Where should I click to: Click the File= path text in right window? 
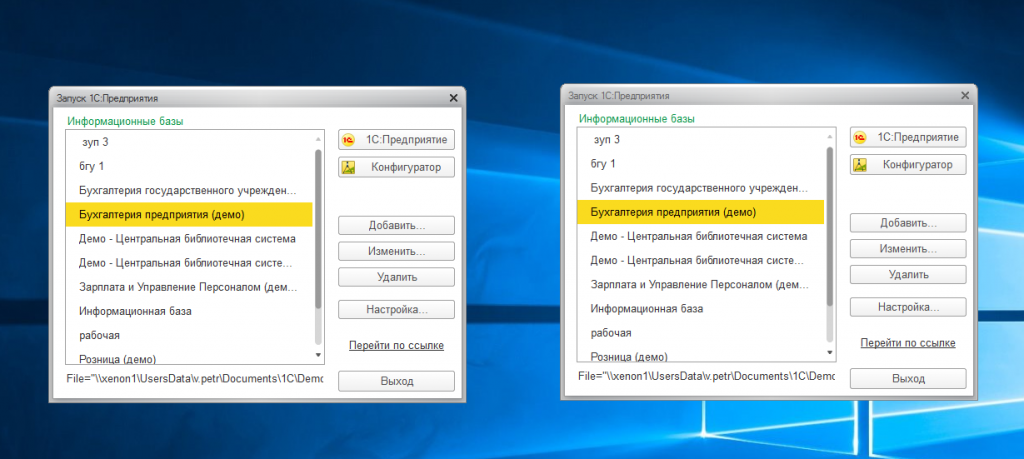tap(706, 376)
